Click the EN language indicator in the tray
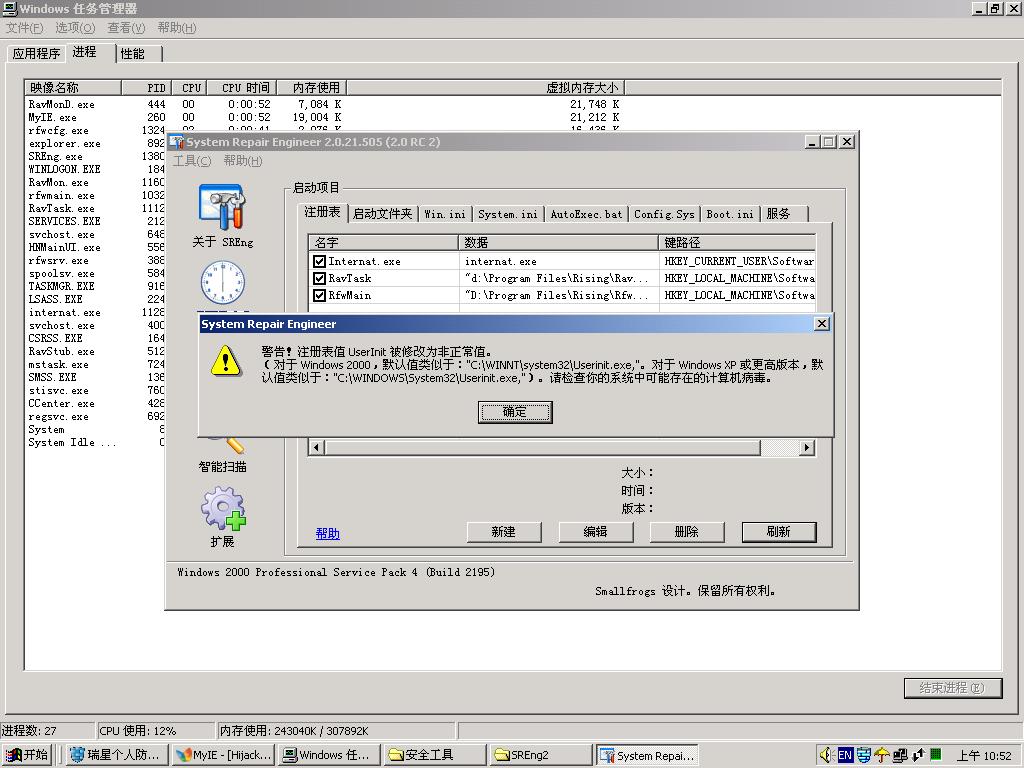This screenshot has width=1024, height=768. (x=845, y=755)
